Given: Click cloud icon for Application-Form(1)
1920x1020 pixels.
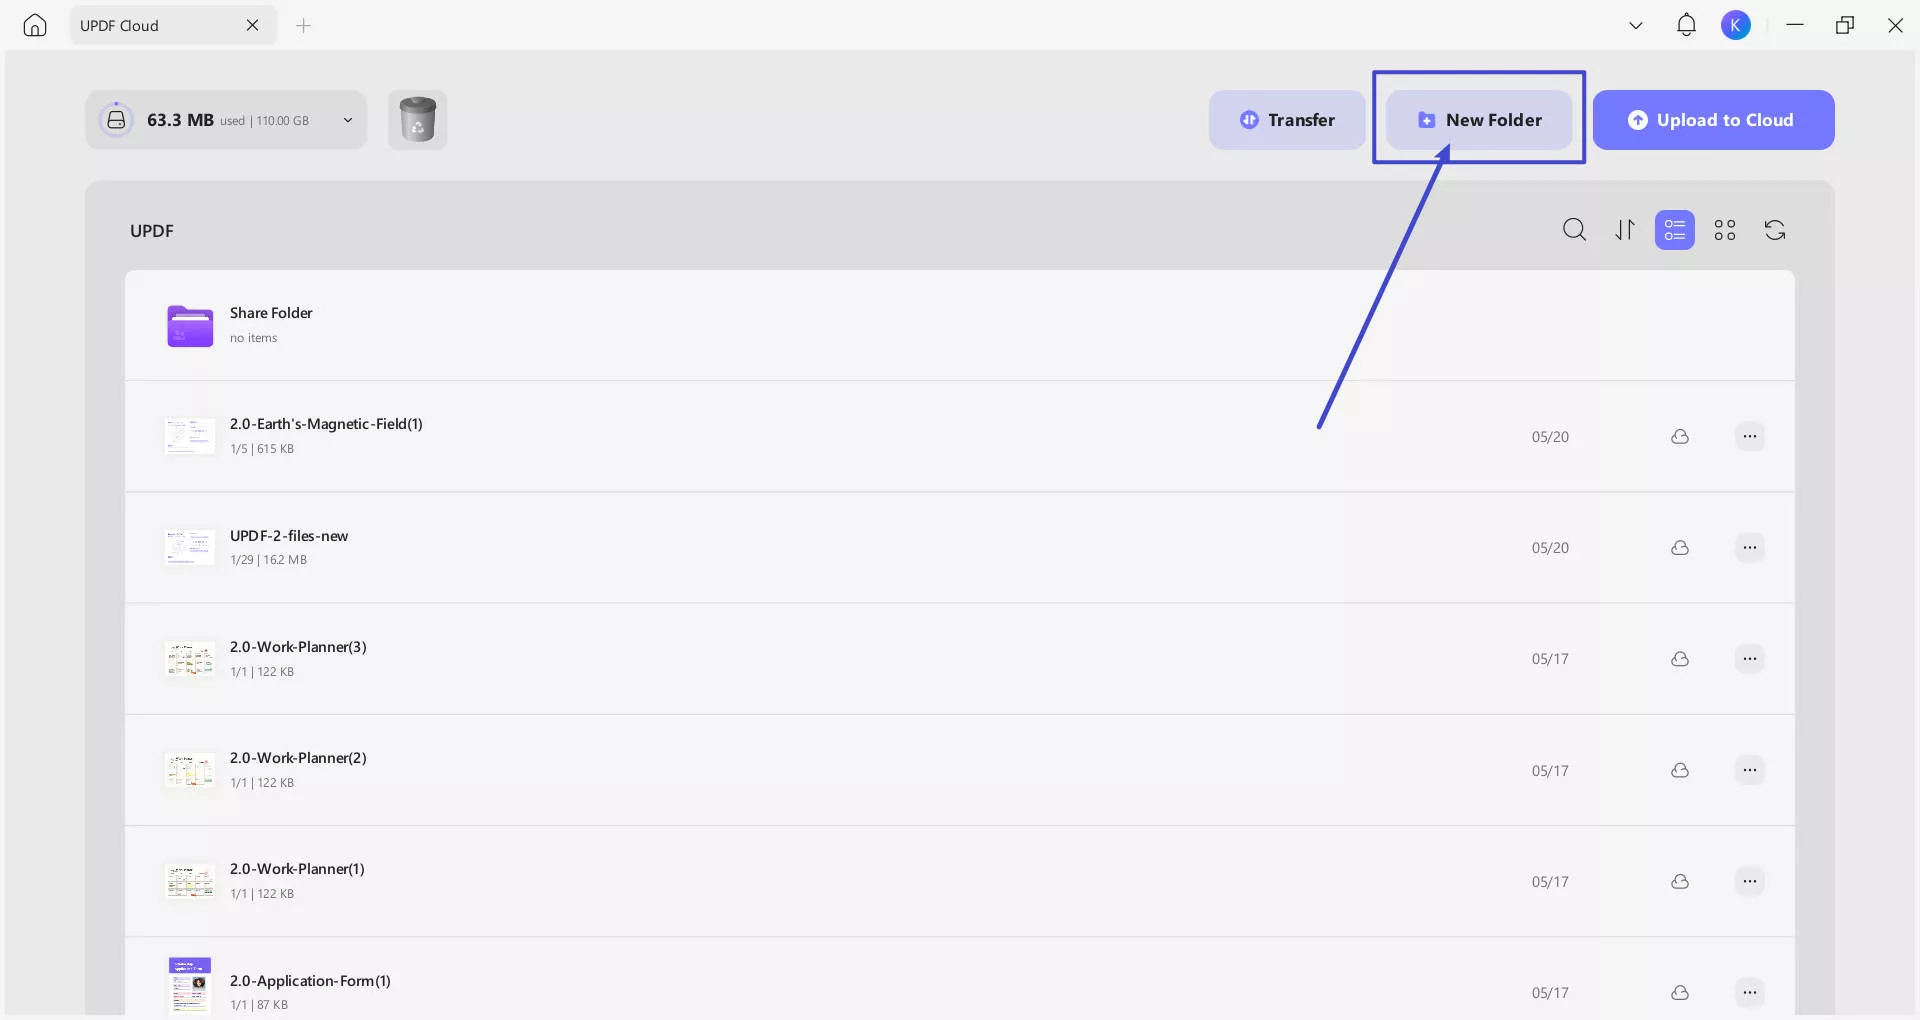Looking at the screenshot, I should pos(1680,993).
